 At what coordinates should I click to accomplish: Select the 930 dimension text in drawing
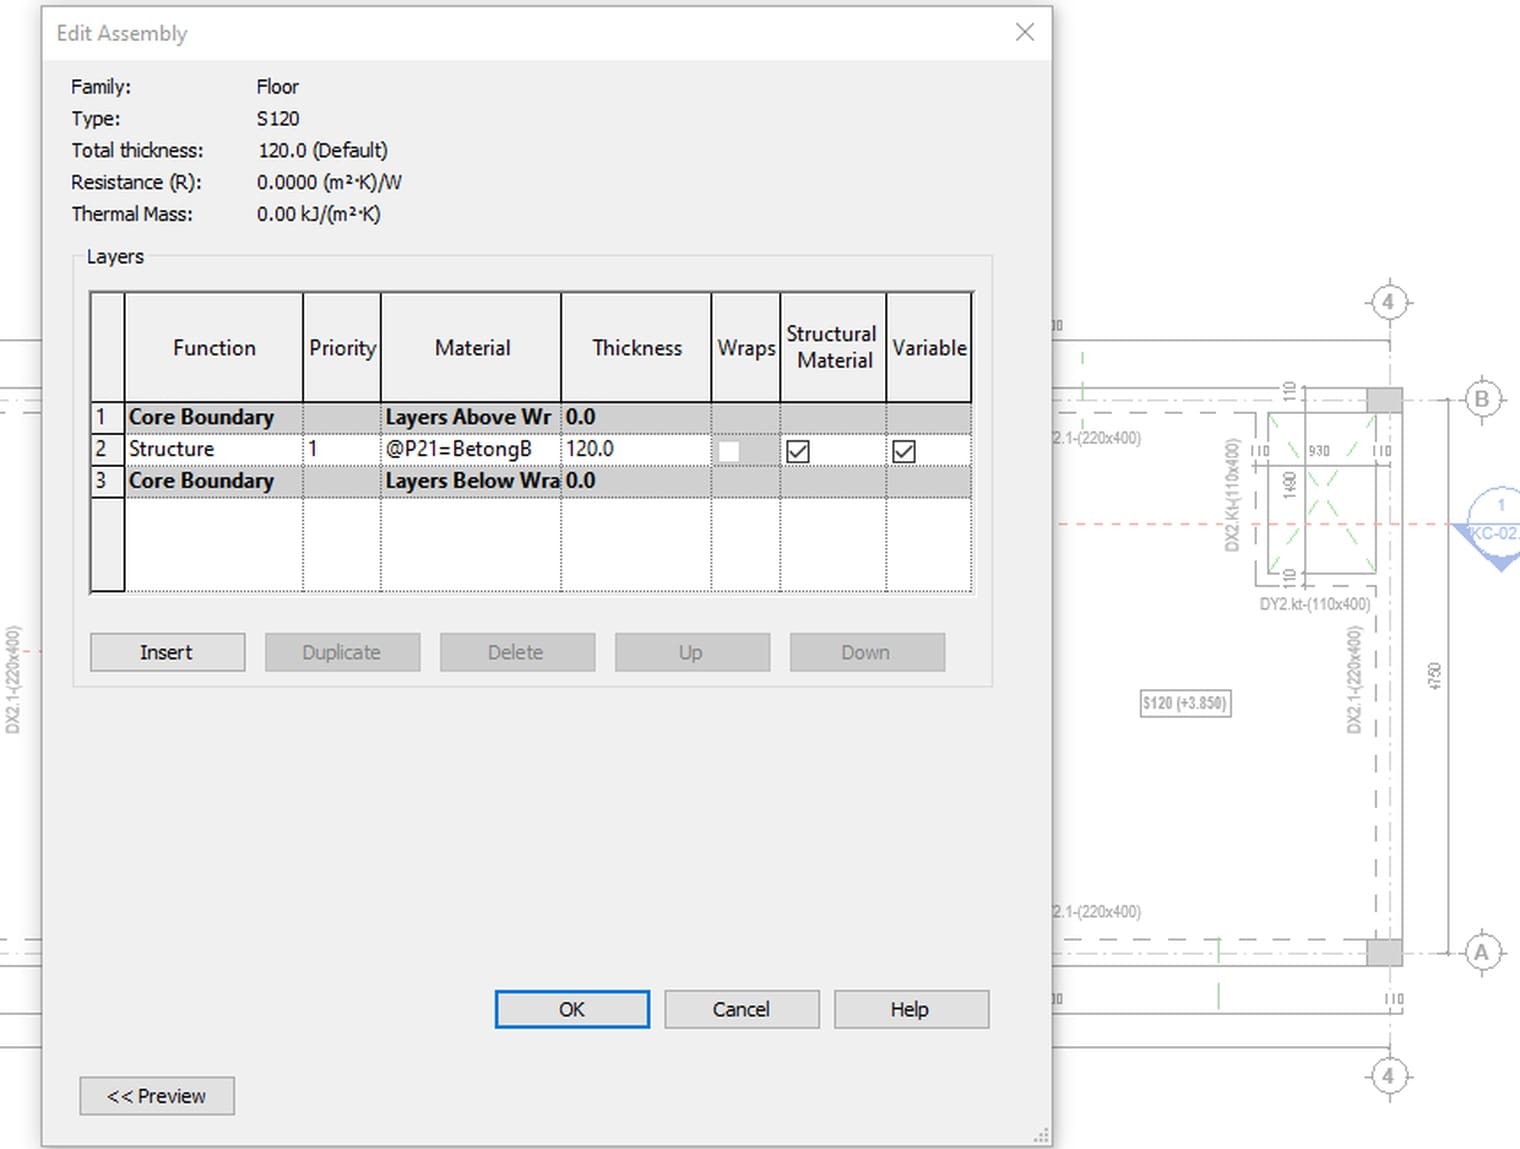[1320, 451]
